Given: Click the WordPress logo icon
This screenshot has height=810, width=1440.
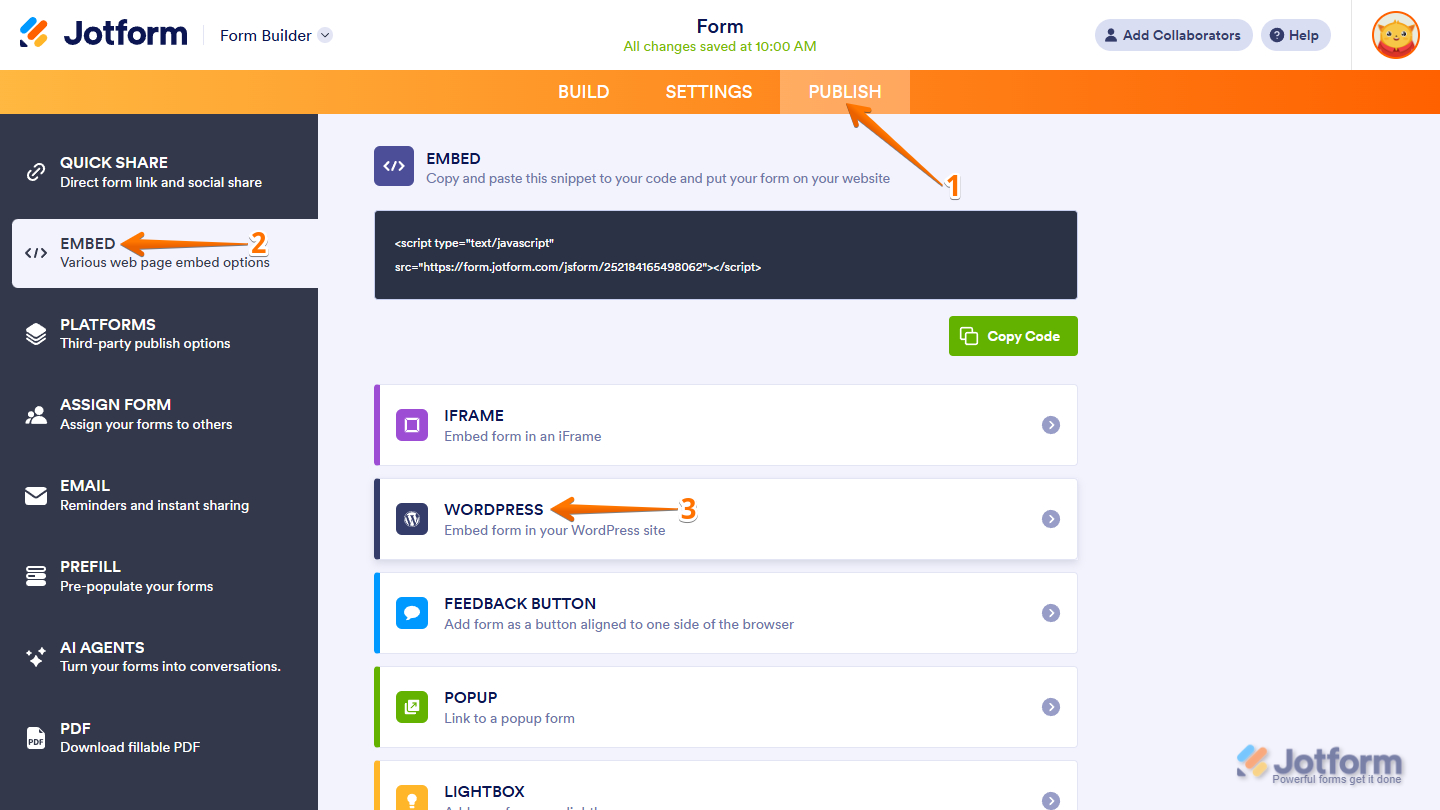Looking at the screenshot, I should pos(412,519).
